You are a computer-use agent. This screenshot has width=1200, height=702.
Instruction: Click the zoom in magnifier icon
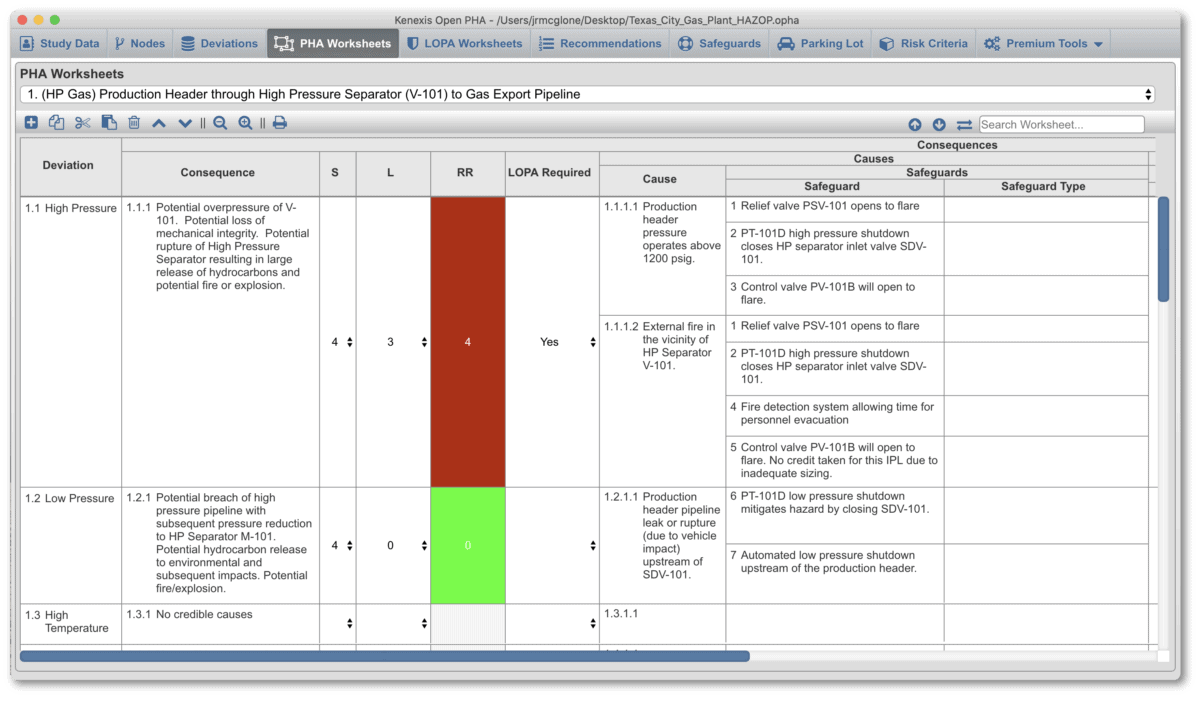tap(245, 123)
